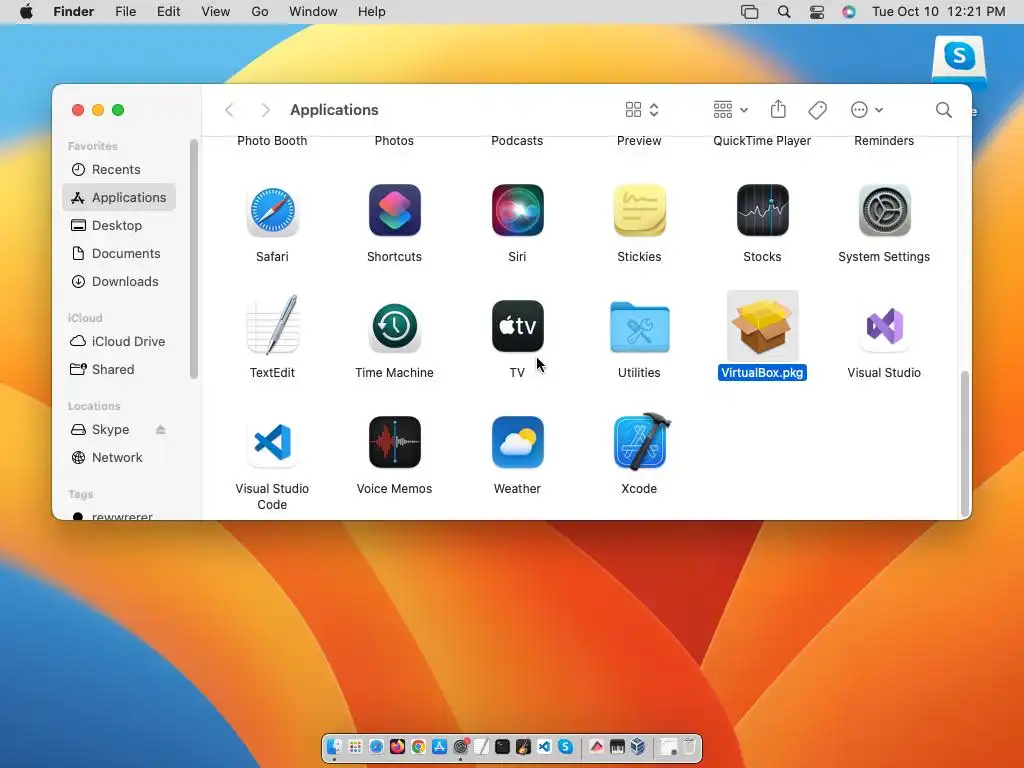Open Skype from the Dock

pos(566,747)
